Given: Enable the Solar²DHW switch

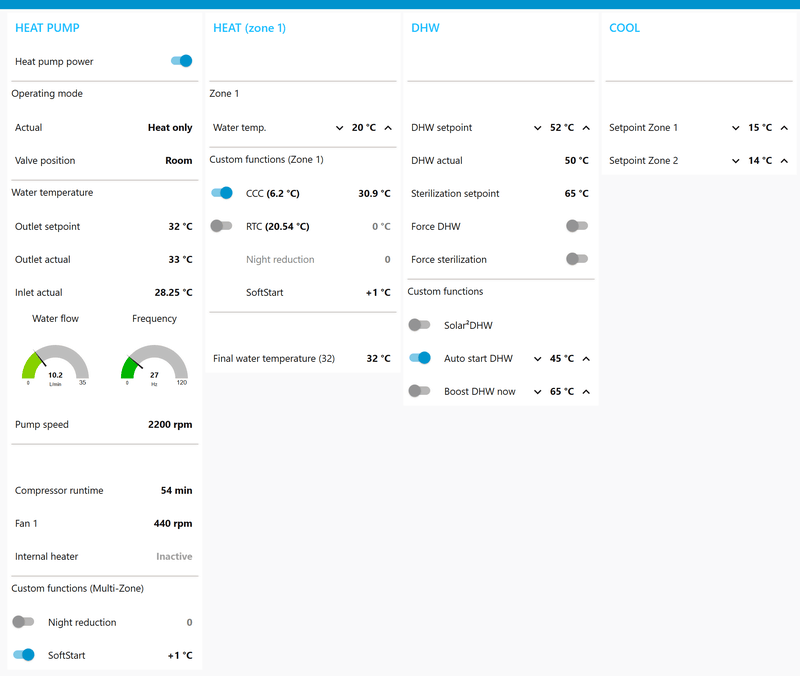Looking at the screenshot, I should [x=419, y=325].
